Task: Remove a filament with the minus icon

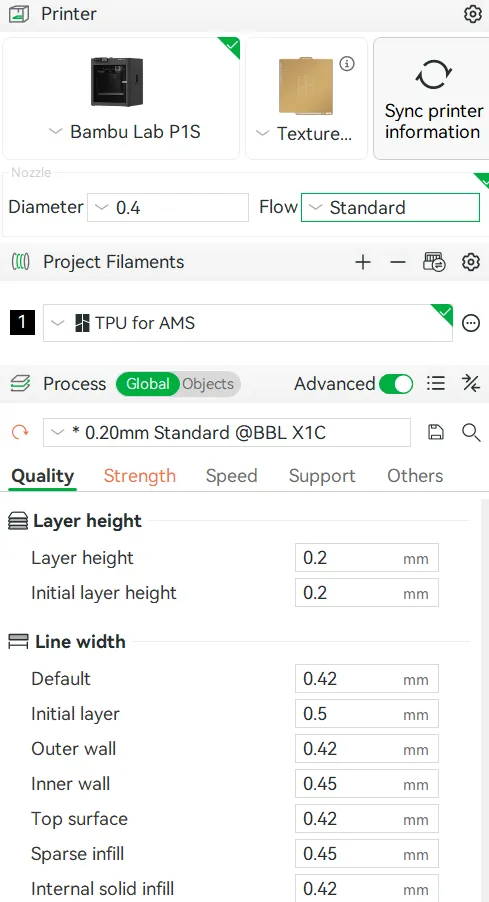Action: pos(398,262)
